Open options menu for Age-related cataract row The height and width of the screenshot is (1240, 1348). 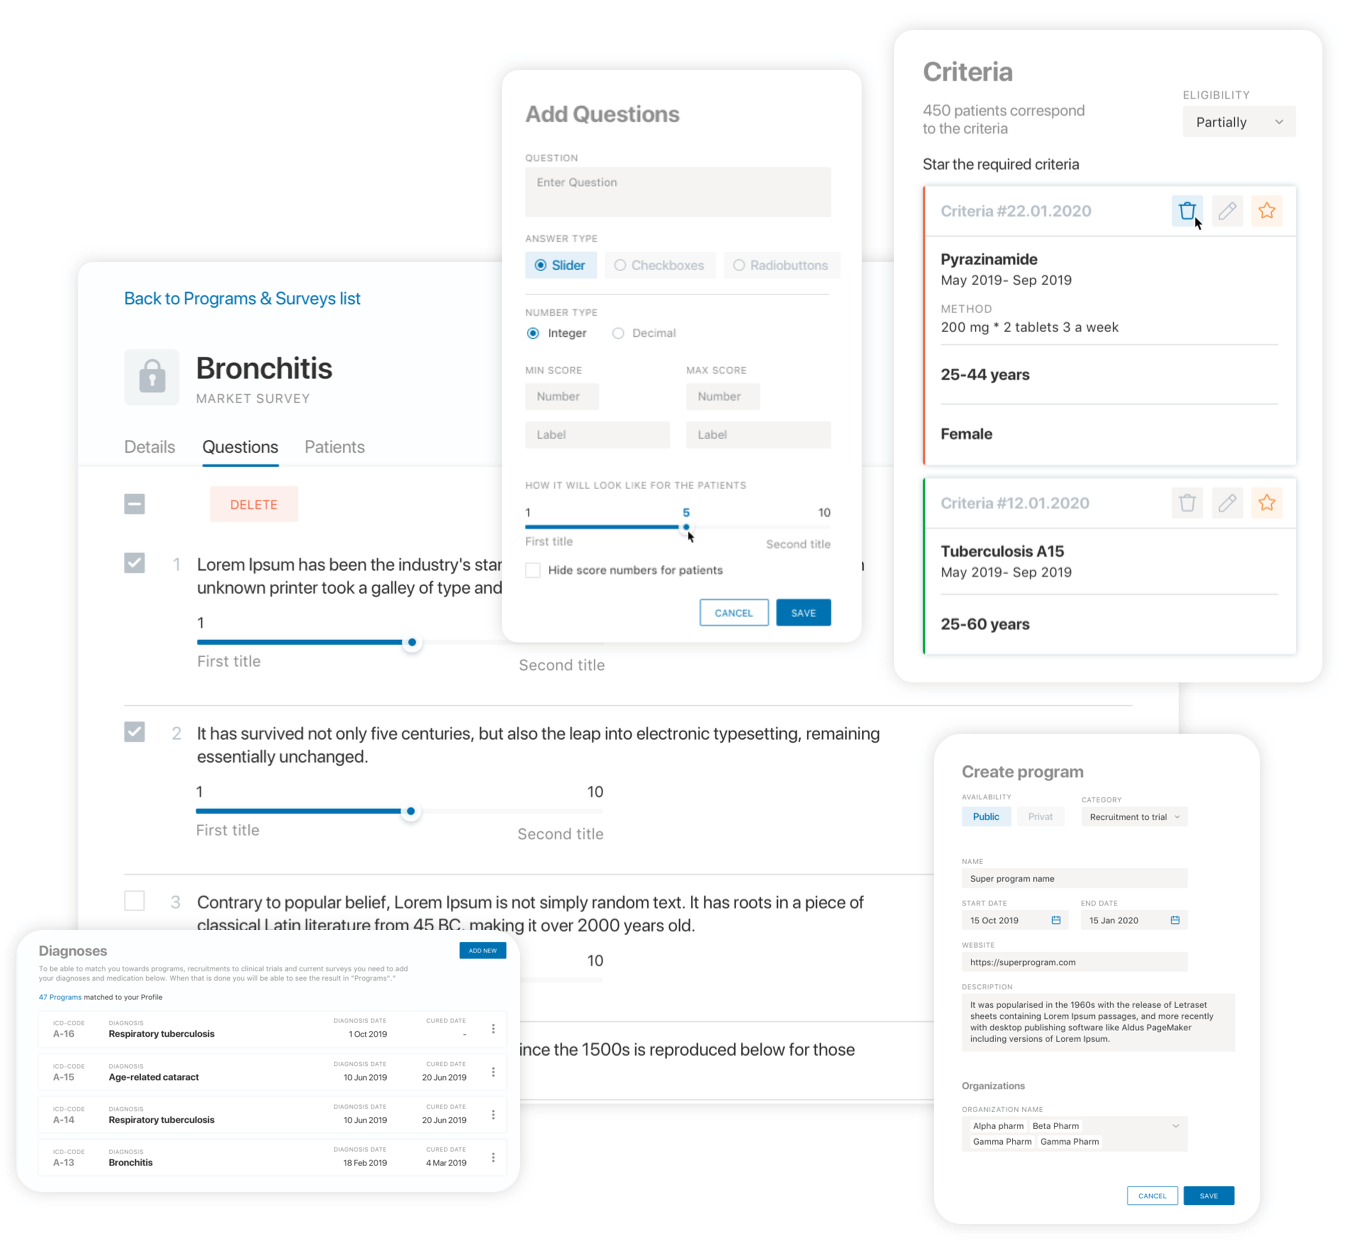click(493, 1072)
